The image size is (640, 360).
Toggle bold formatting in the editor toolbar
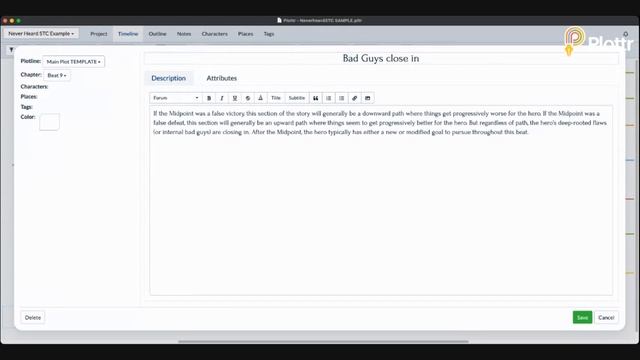coord(209,98)
